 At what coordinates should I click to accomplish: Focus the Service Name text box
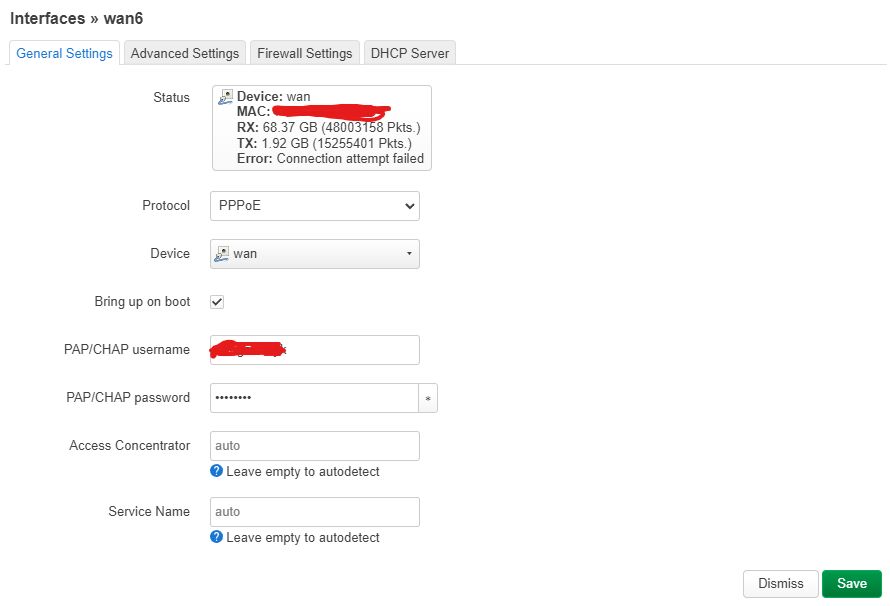[315, 512]
